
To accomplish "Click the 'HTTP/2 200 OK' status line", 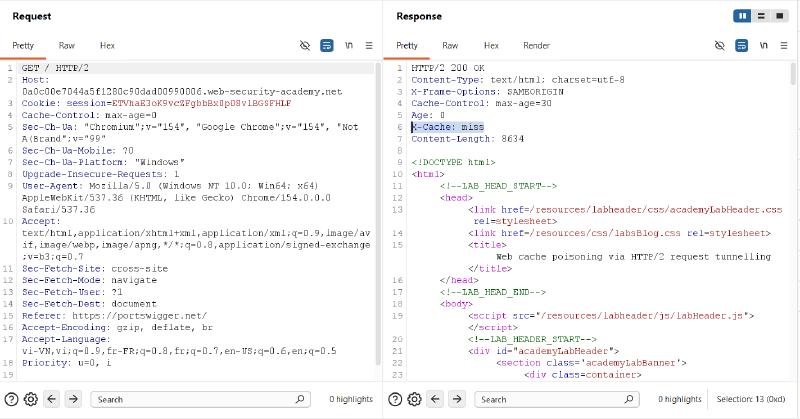I will coord(448,68).
